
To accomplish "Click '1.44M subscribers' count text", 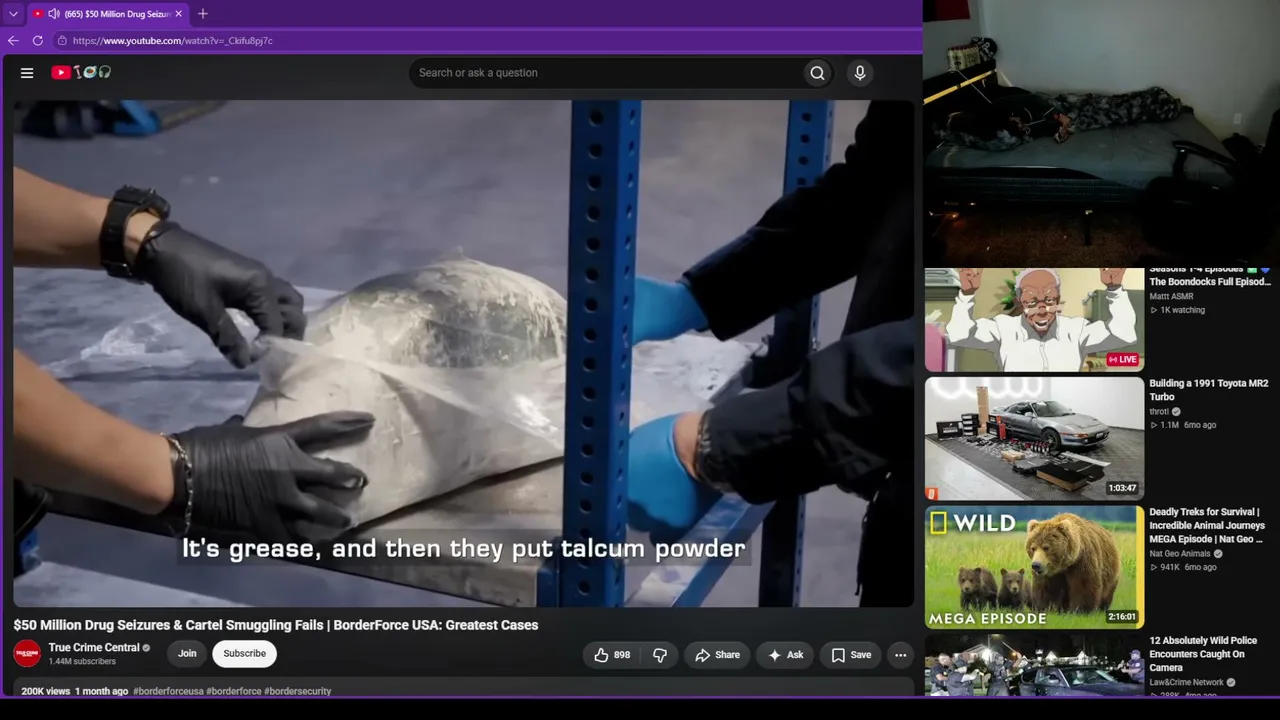I will [82, 662].
